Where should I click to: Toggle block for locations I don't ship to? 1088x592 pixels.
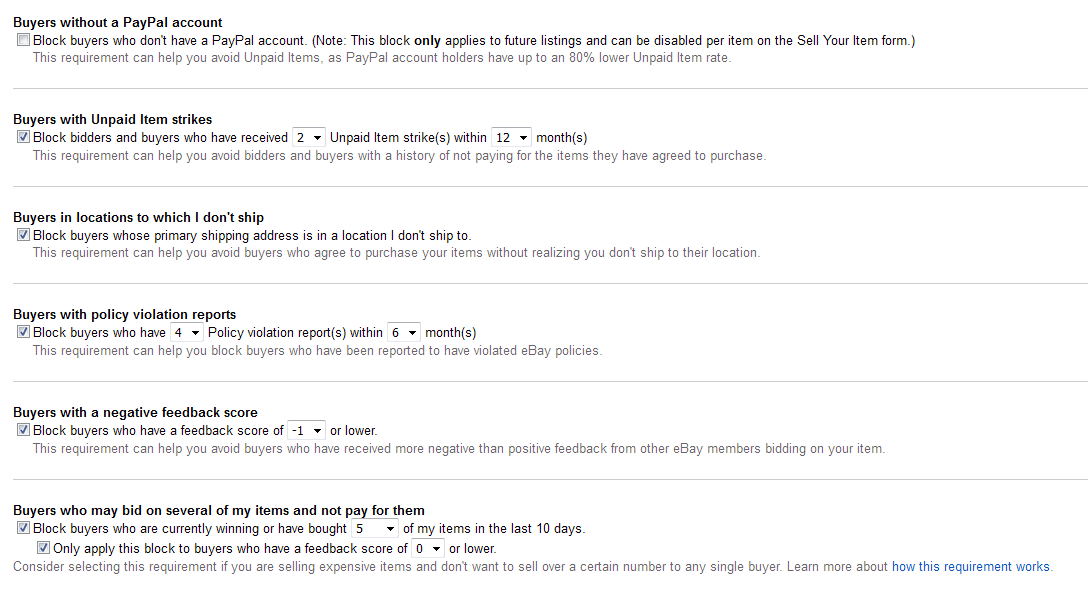click(24, 235)
